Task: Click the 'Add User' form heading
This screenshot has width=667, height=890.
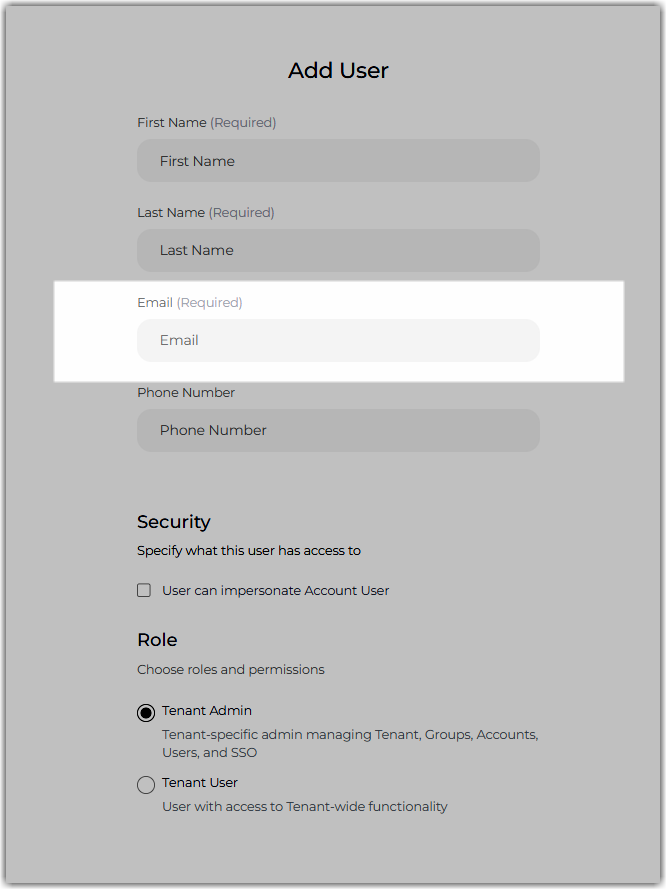Action: [338, 70]
